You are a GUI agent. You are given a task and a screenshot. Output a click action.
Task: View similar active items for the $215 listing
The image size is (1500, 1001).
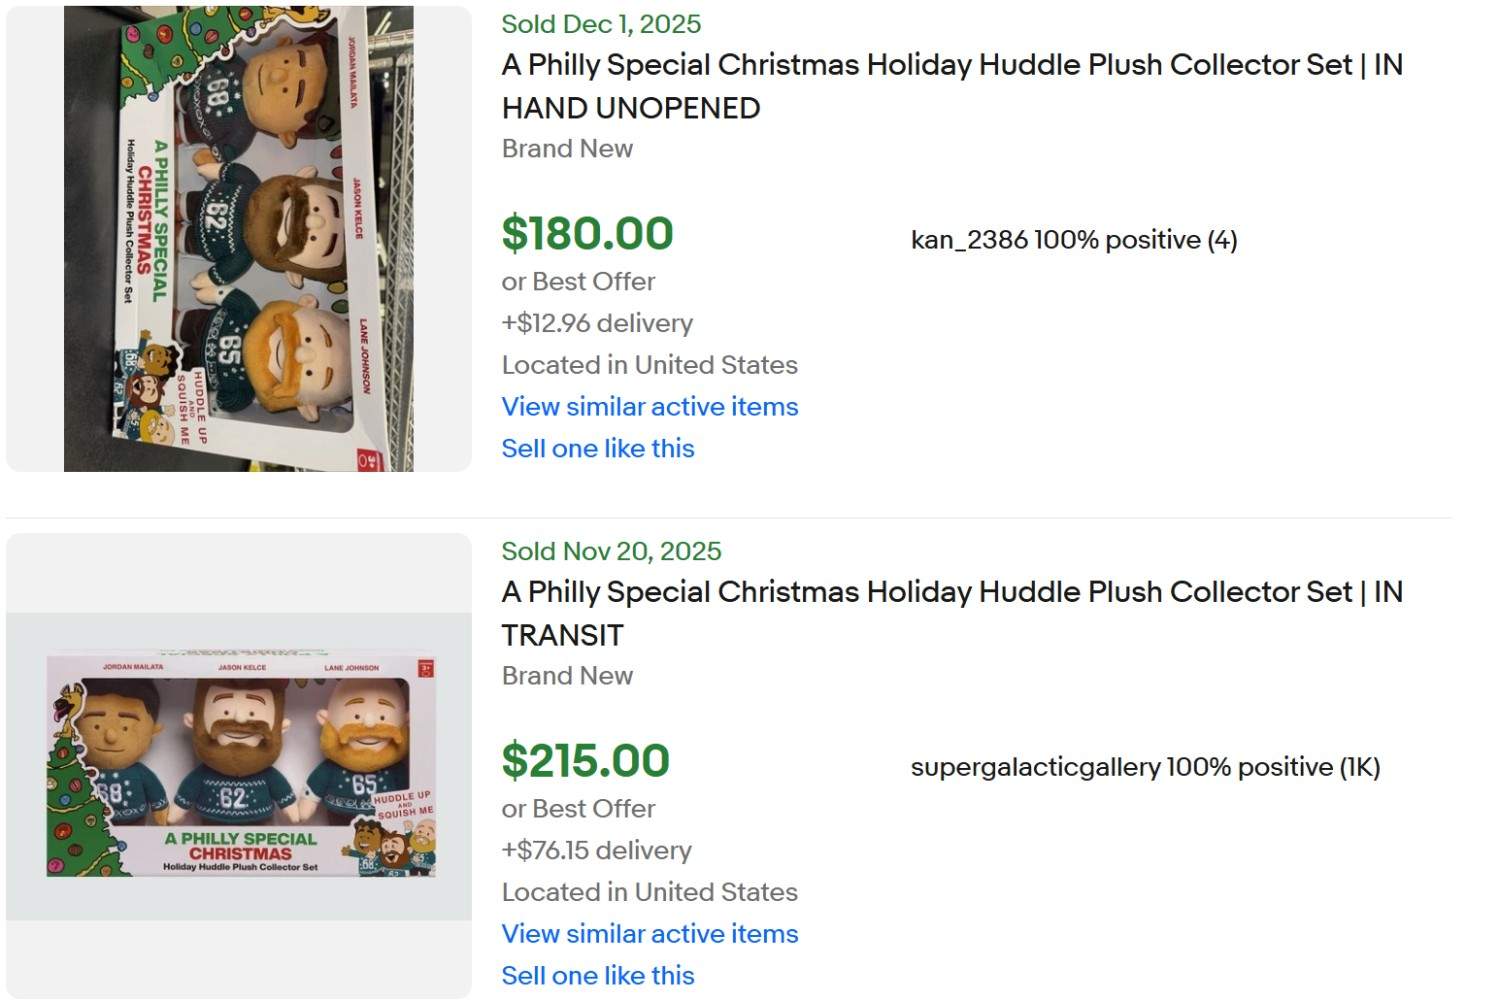pyautogui.click(x=648, y=934)
